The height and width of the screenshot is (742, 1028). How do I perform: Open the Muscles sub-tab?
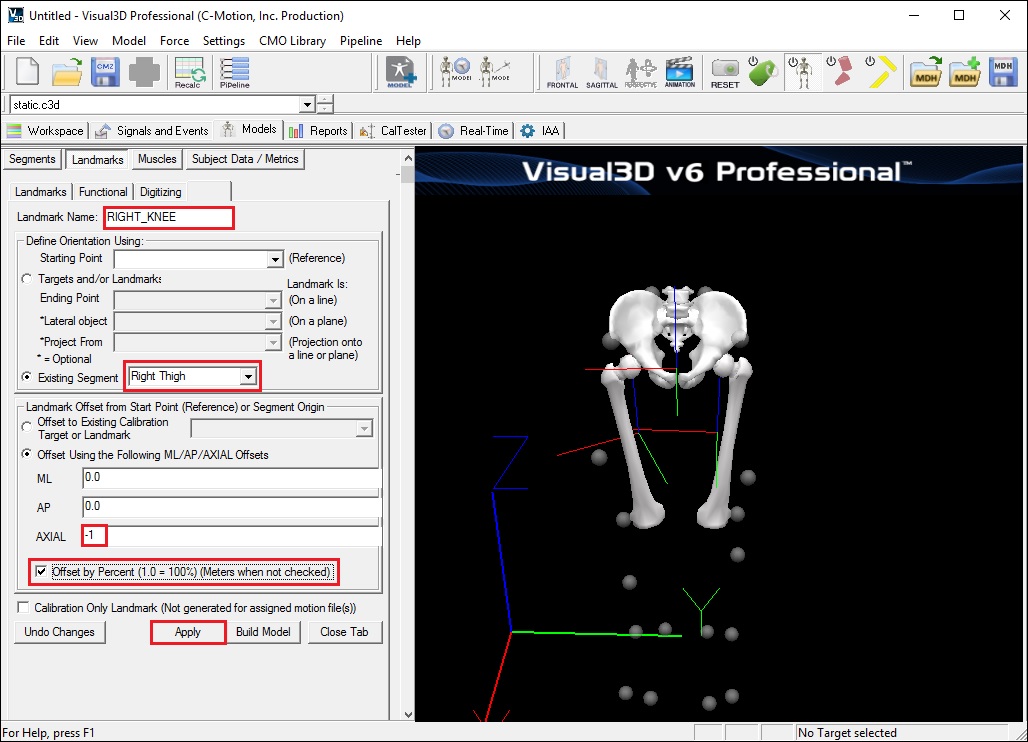[157, 159]
